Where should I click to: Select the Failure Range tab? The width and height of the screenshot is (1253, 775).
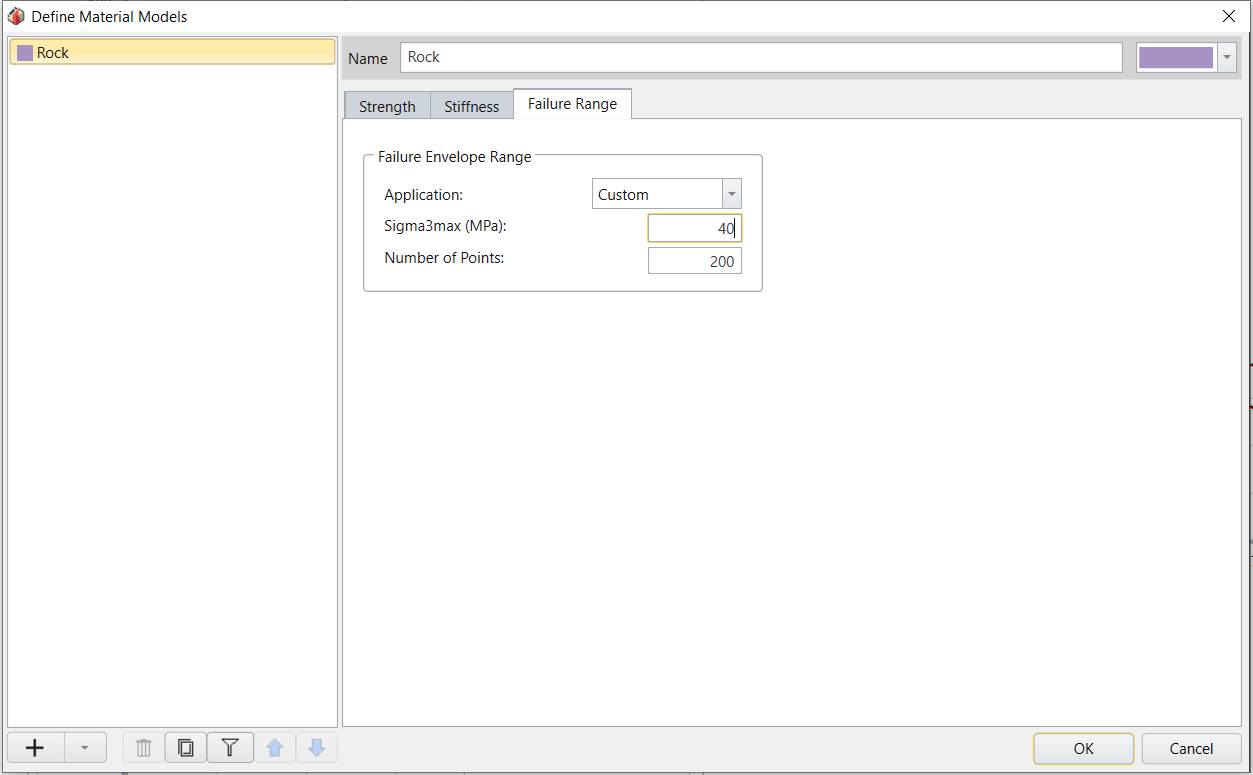572,103
